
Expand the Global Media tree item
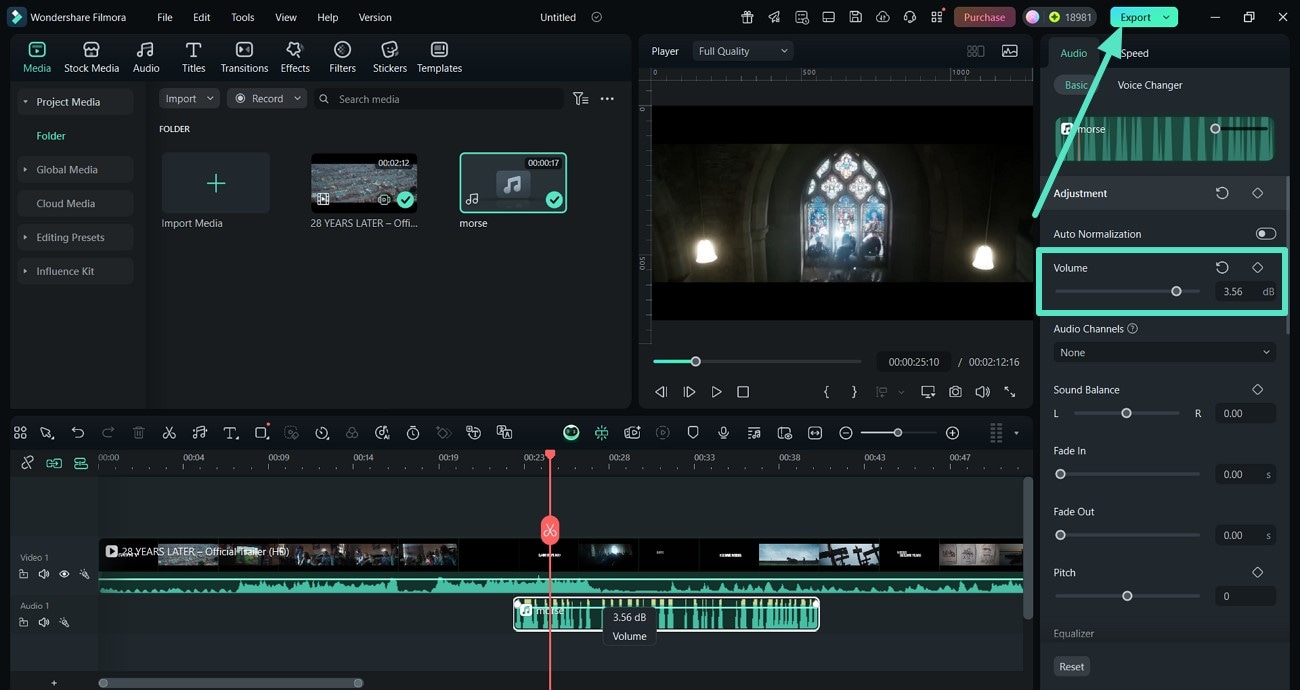coord(25,170)
